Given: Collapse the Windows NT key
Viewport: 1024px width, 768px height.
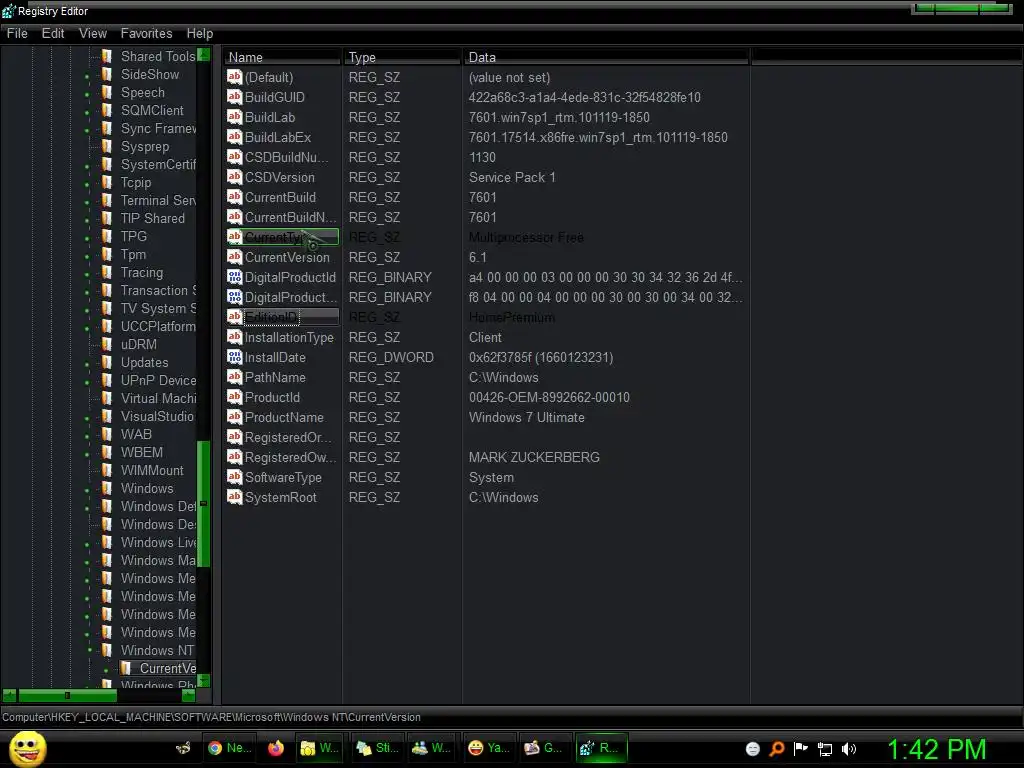Looking at the screenshot, I should (89, 649).
